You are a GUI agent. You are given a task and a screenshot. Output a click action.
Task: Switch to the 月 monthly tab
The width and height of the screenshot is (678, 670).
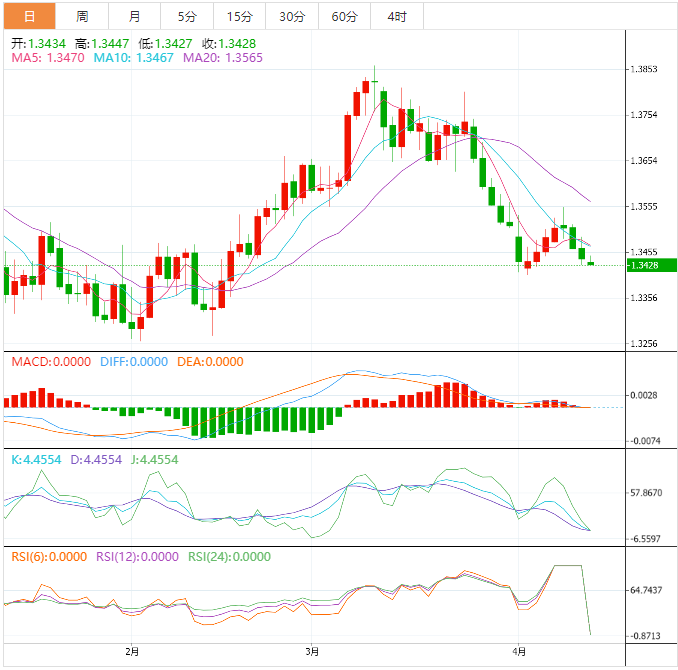coord(134,16)
